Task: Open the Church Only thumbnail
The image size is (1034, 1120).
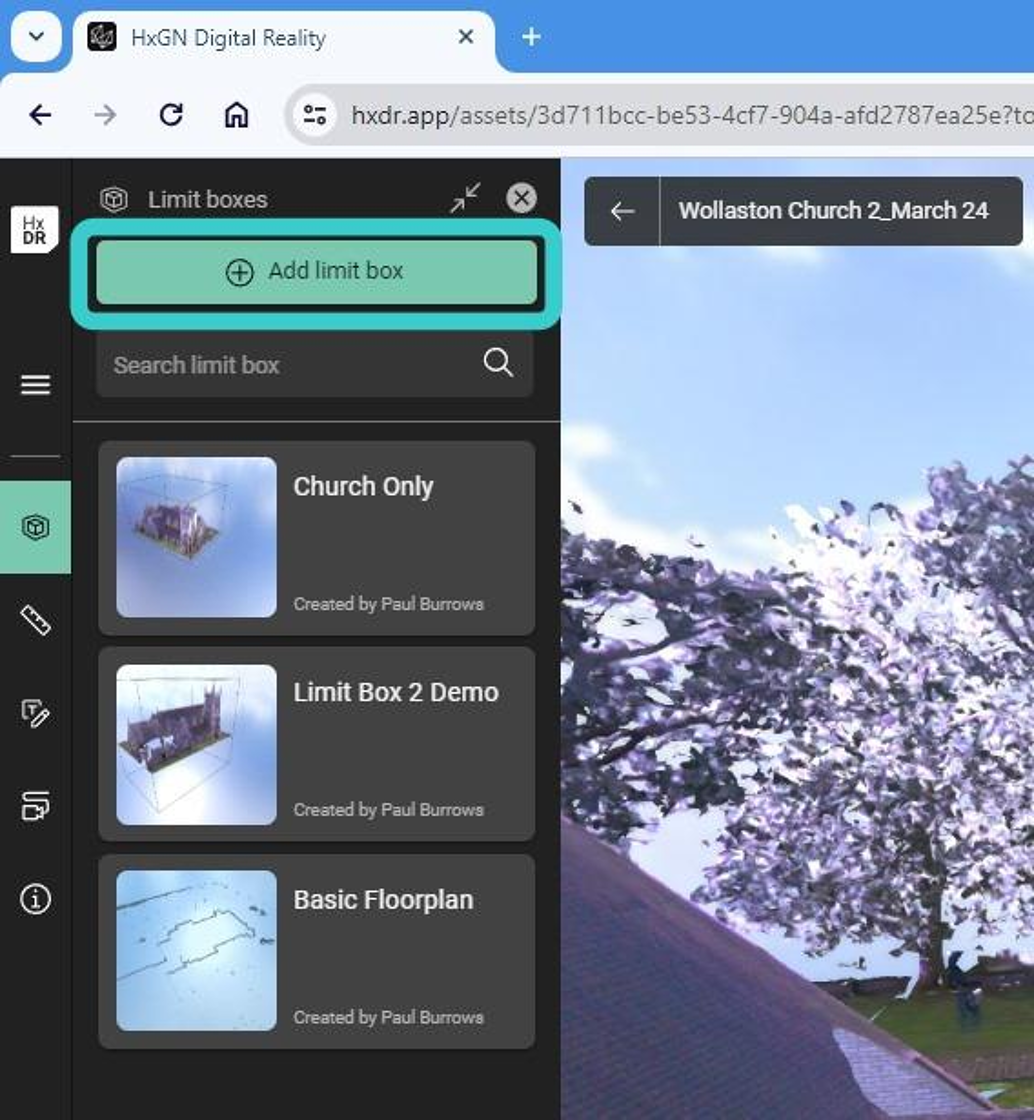Action: coord(196,537)
